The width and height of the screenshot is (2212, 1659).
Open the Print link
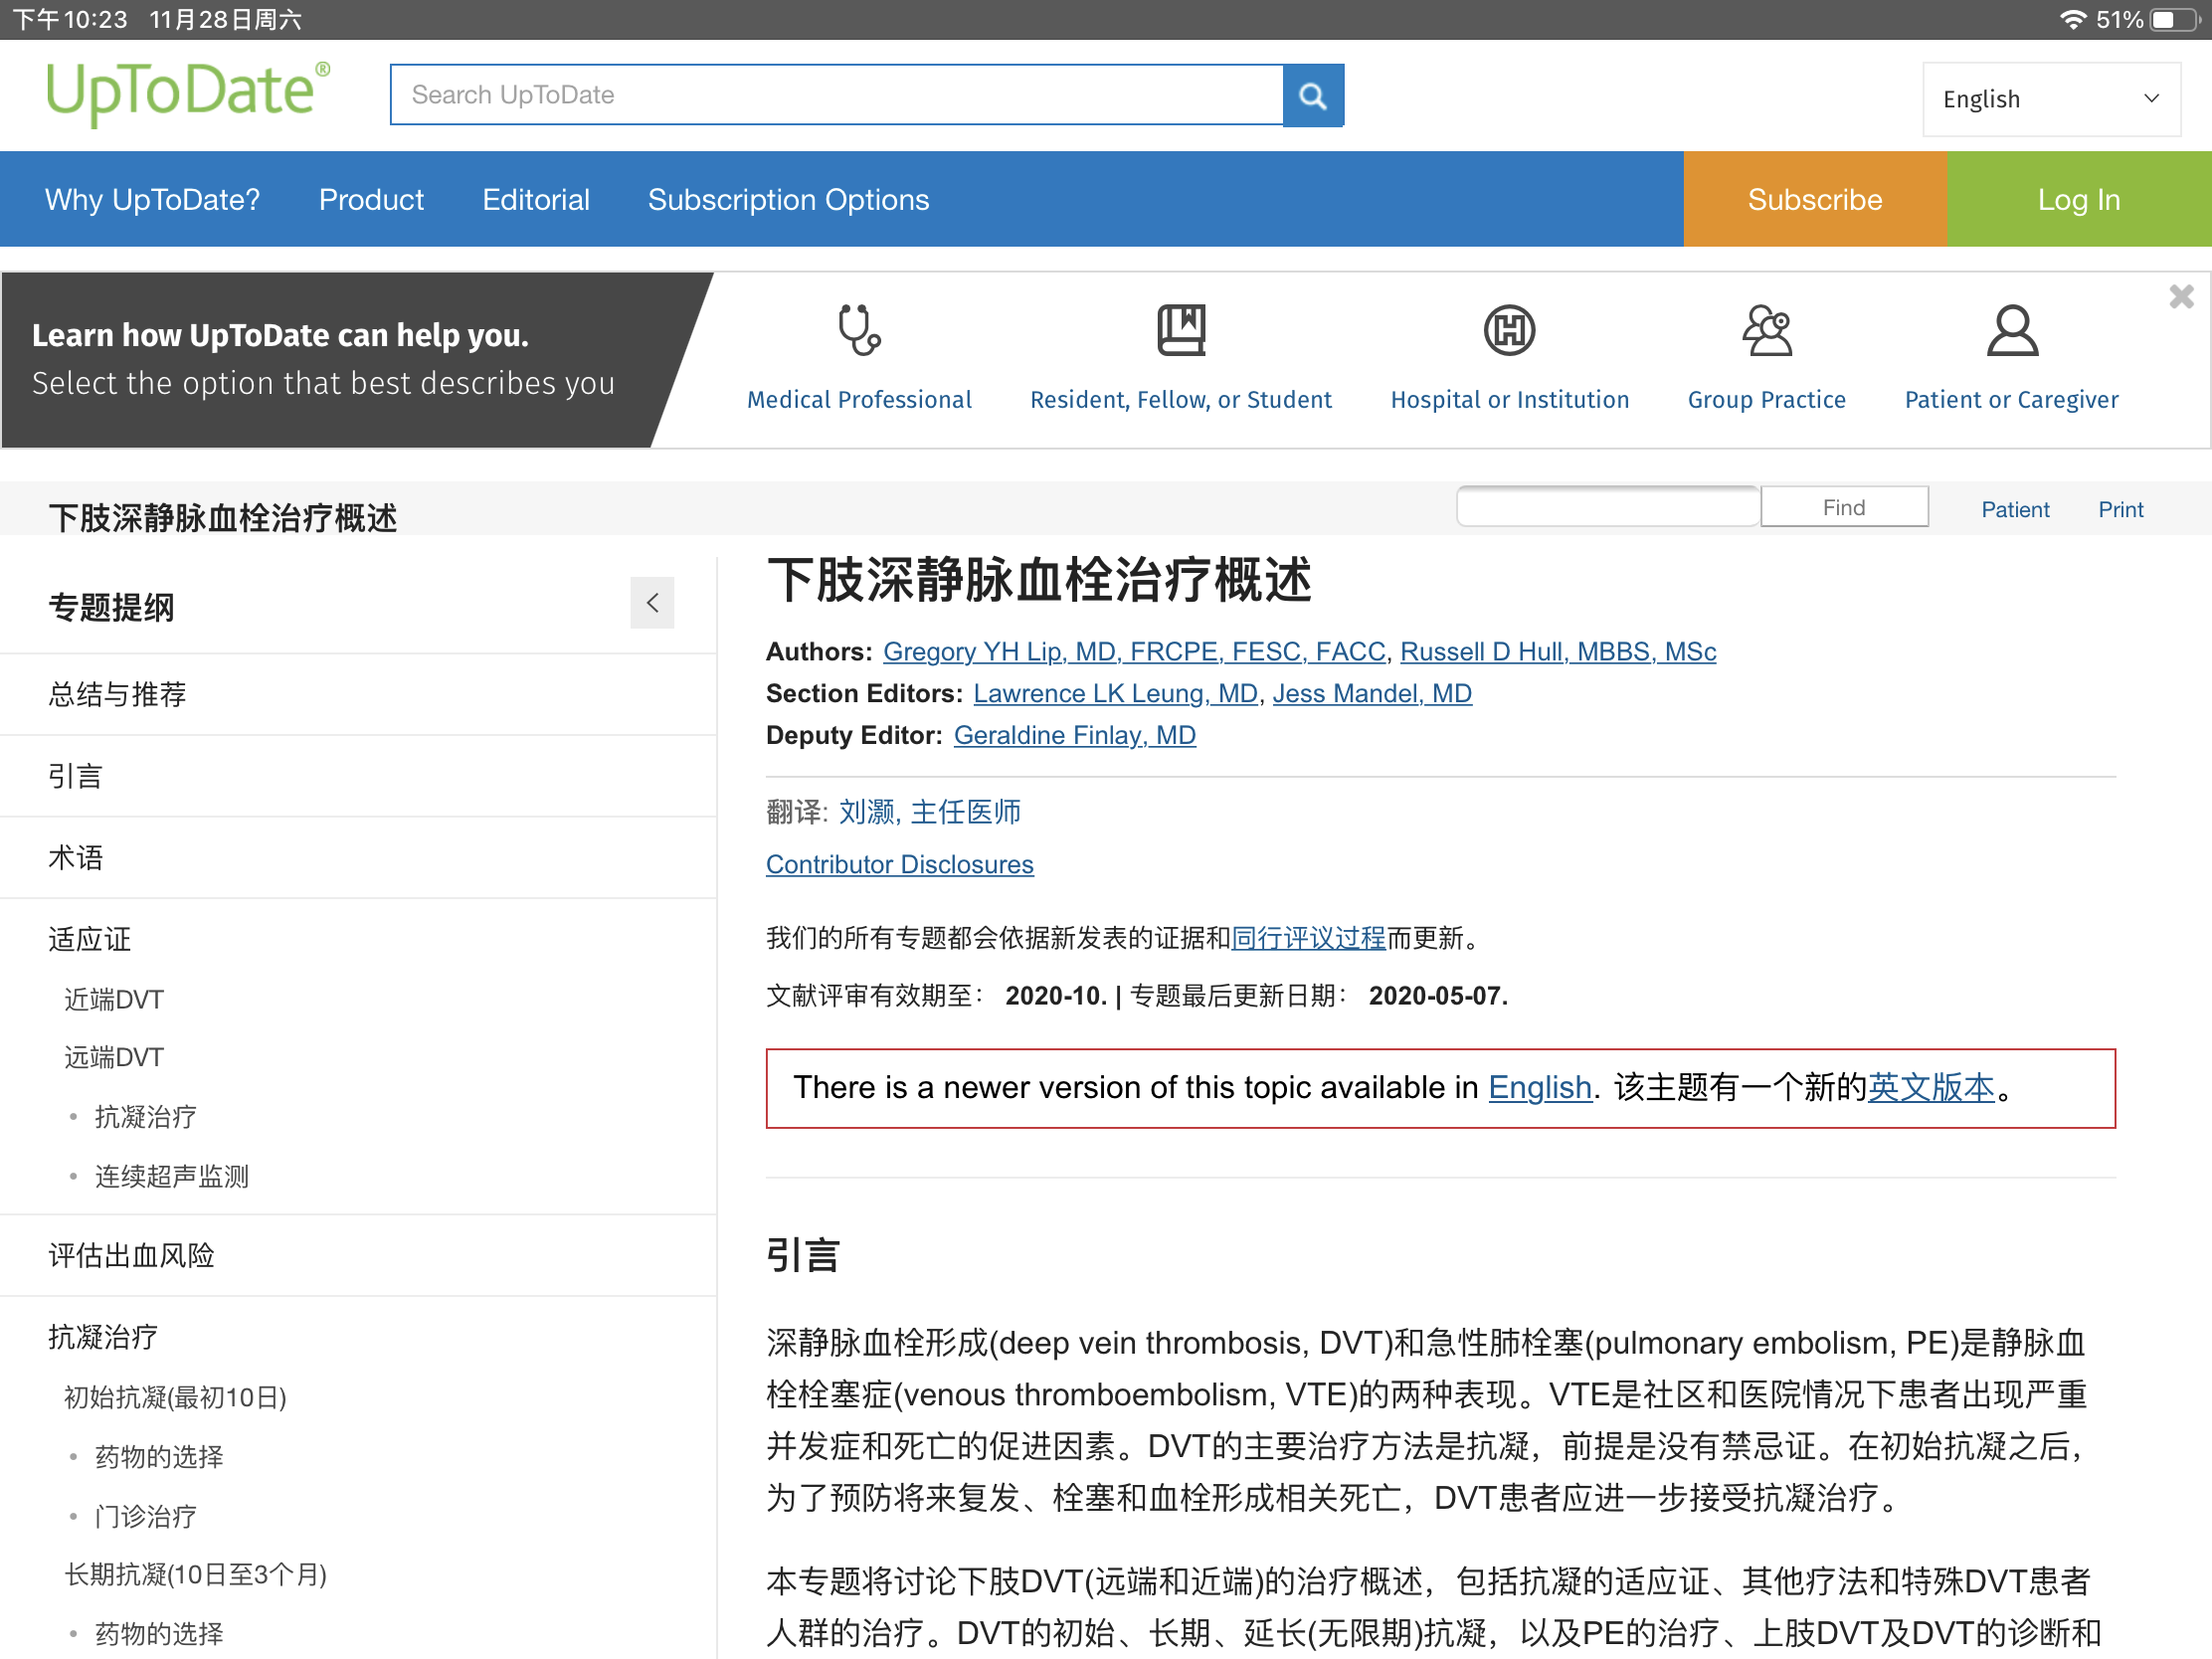click(2120, 510)
